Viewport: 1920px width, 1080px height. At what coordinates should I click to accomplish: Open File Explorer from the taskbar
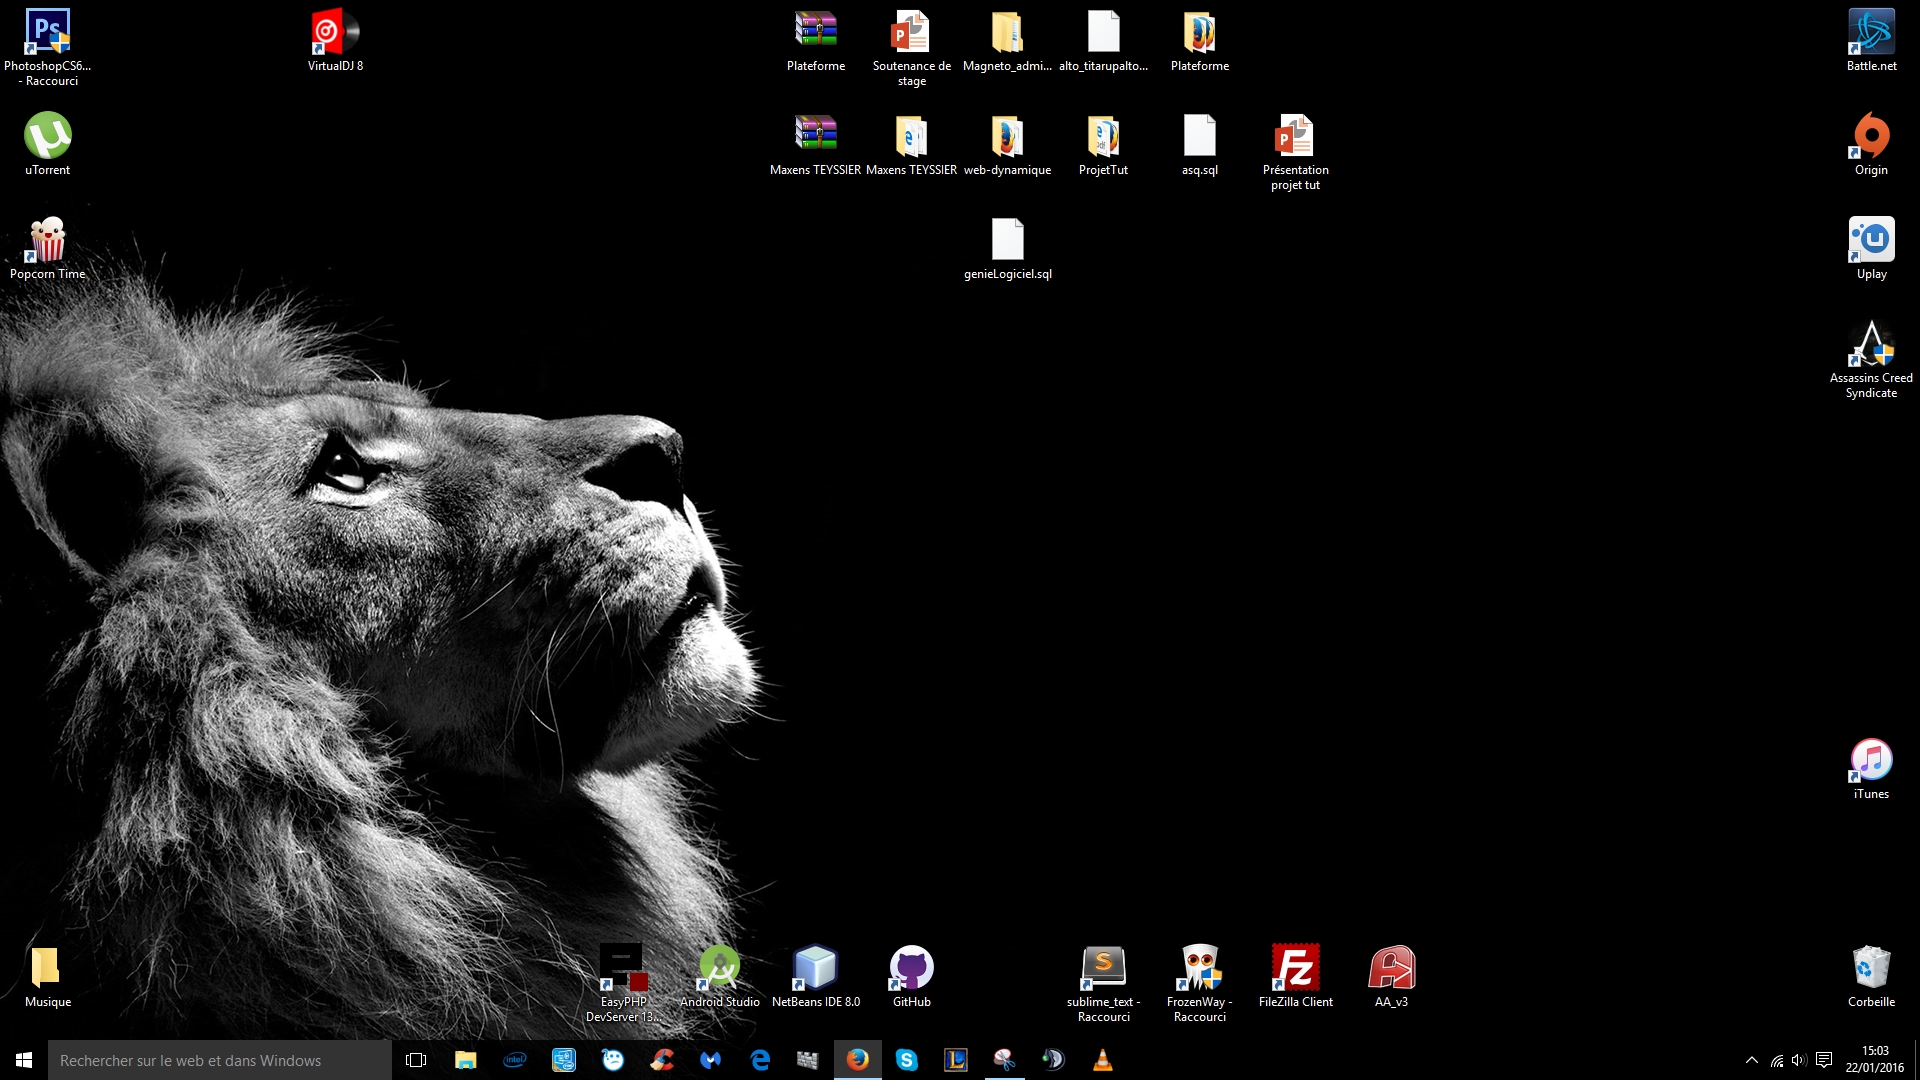click(x=465, y=1060)
